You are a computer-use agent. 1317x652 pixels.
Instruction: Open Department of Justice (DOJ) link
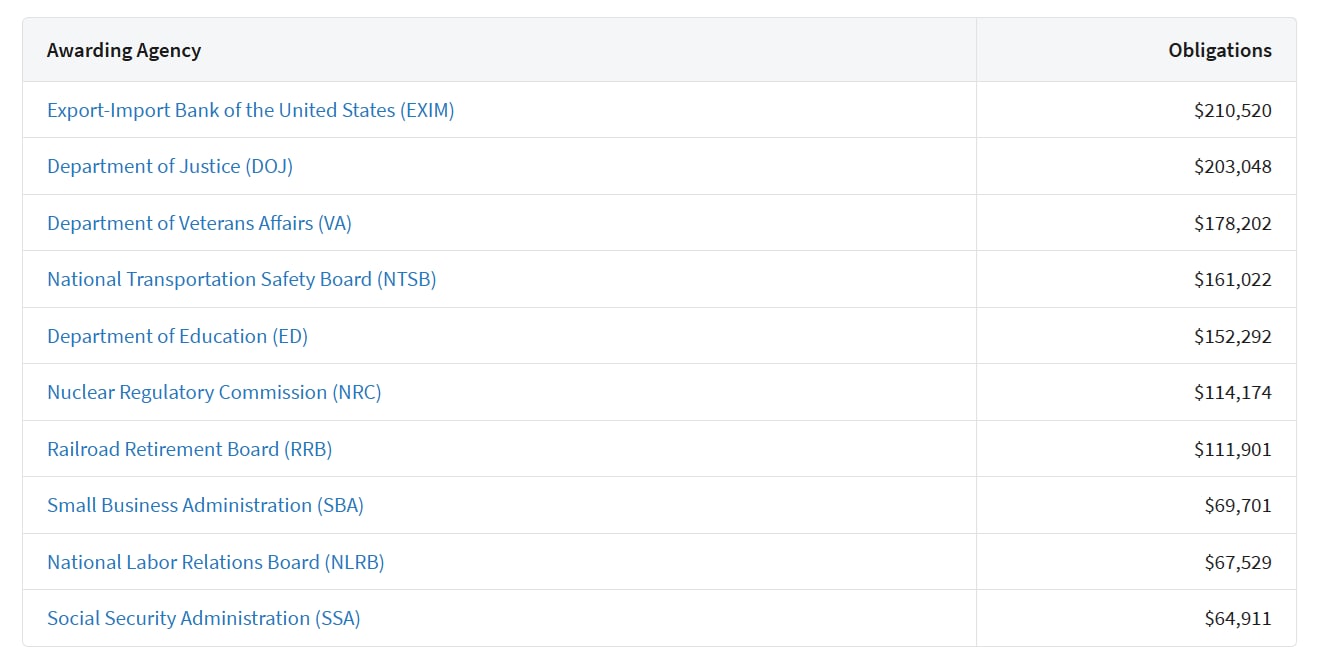click(170, 166)
